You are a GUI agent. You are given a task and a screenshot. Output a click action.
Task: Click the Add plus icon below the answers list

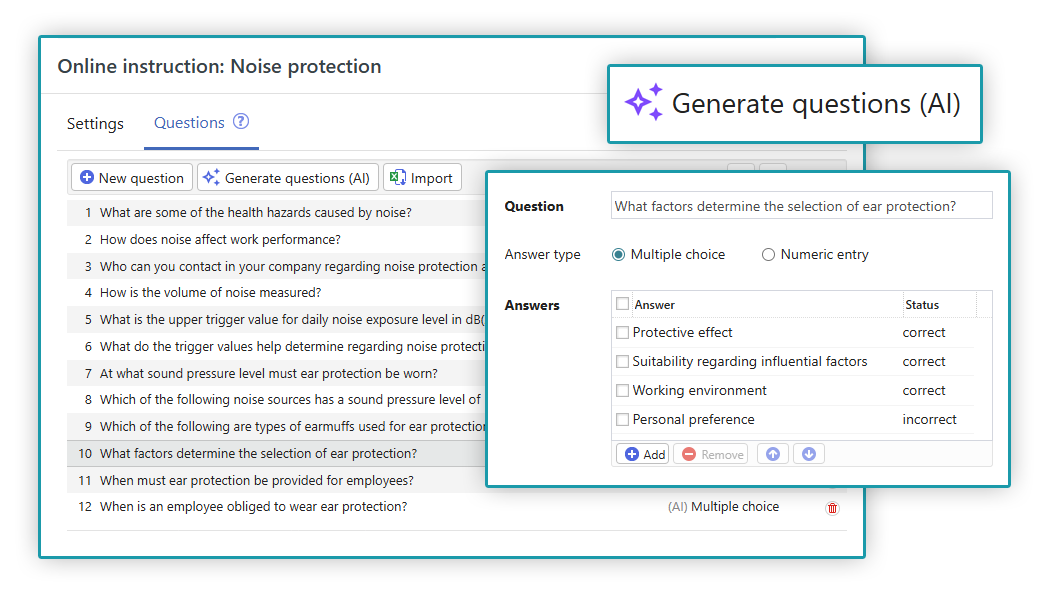pyautogui.click(x=632, y=453)
